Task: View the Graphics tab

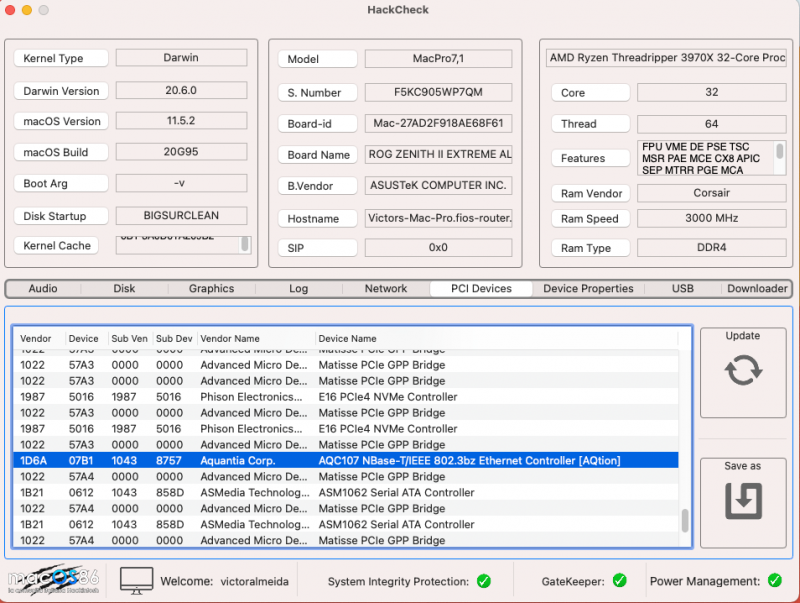Action: click(x=210, y=288)
